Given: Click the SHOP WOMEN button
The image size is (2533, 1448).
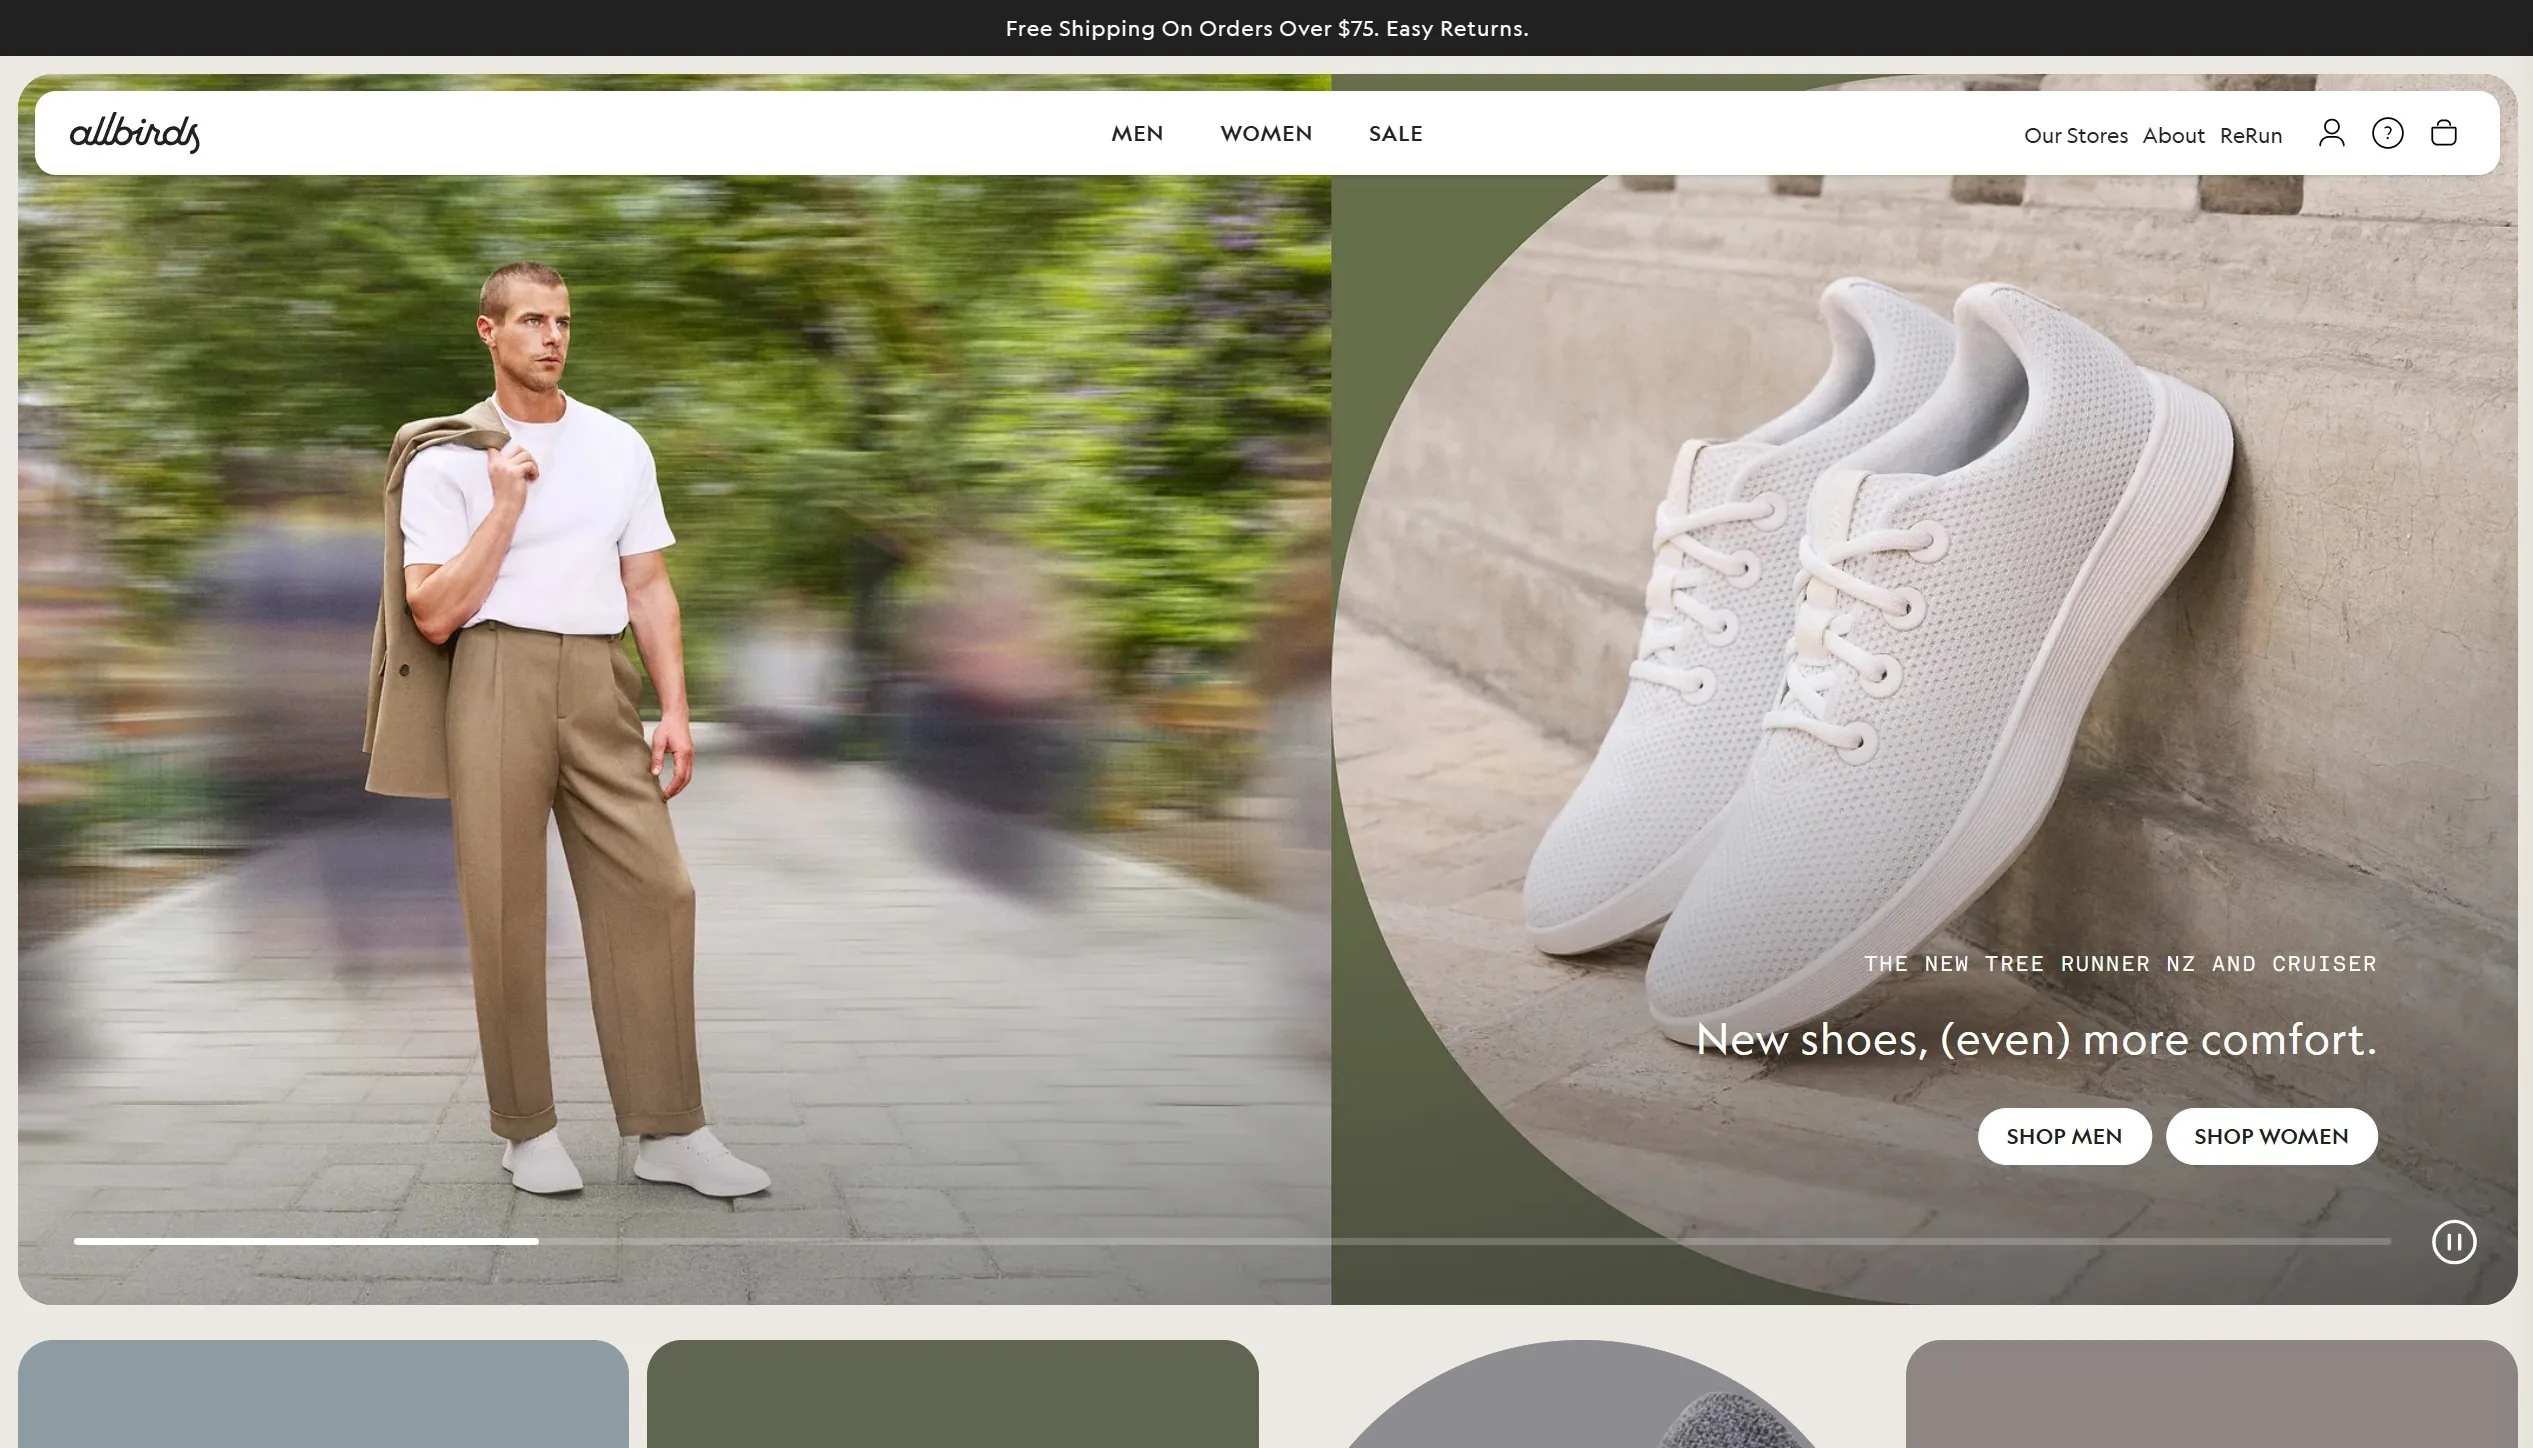Looking at the screenshot, I should coord(2271,1136).
